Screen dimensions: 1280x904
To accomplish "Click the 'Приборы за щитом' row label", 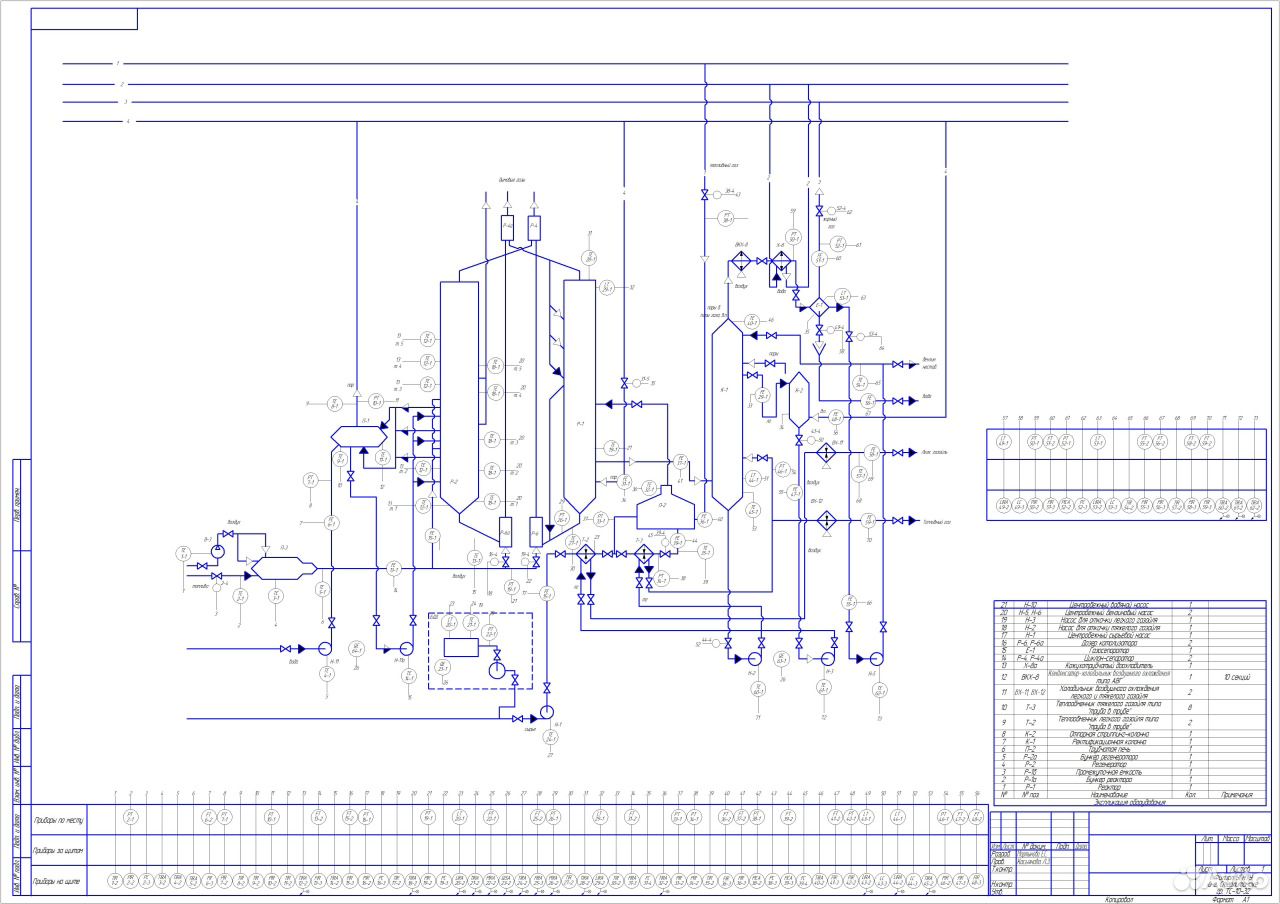I will pyautogui.click(x=58, y=850).
